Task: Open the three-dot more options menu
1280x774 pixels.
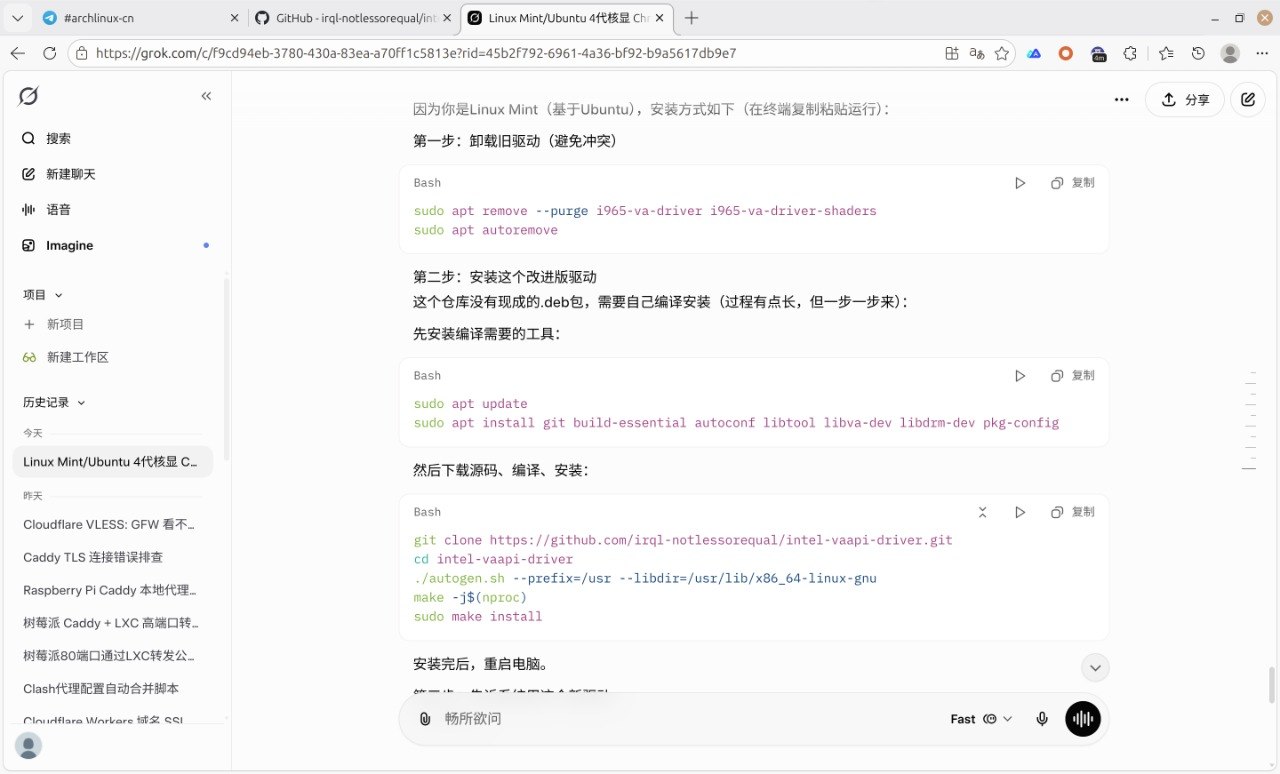Action: pyautogui.click(x=1122, y=100)
